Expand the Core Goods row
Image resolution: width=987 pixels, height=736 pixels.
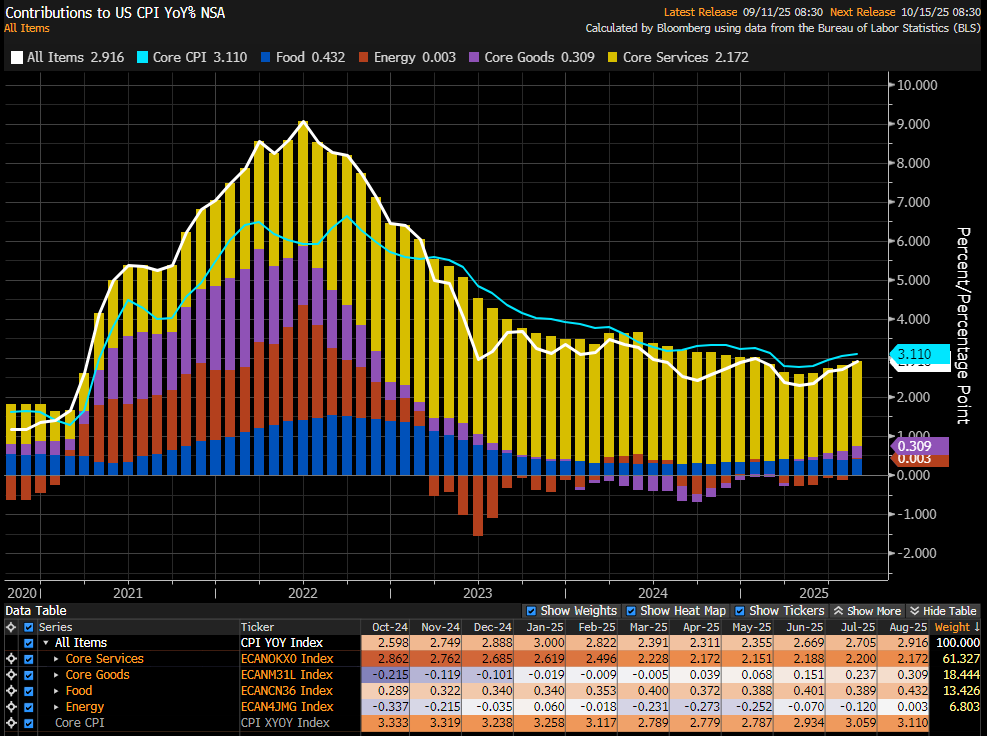pyautogui.click(x=56, y=675)
